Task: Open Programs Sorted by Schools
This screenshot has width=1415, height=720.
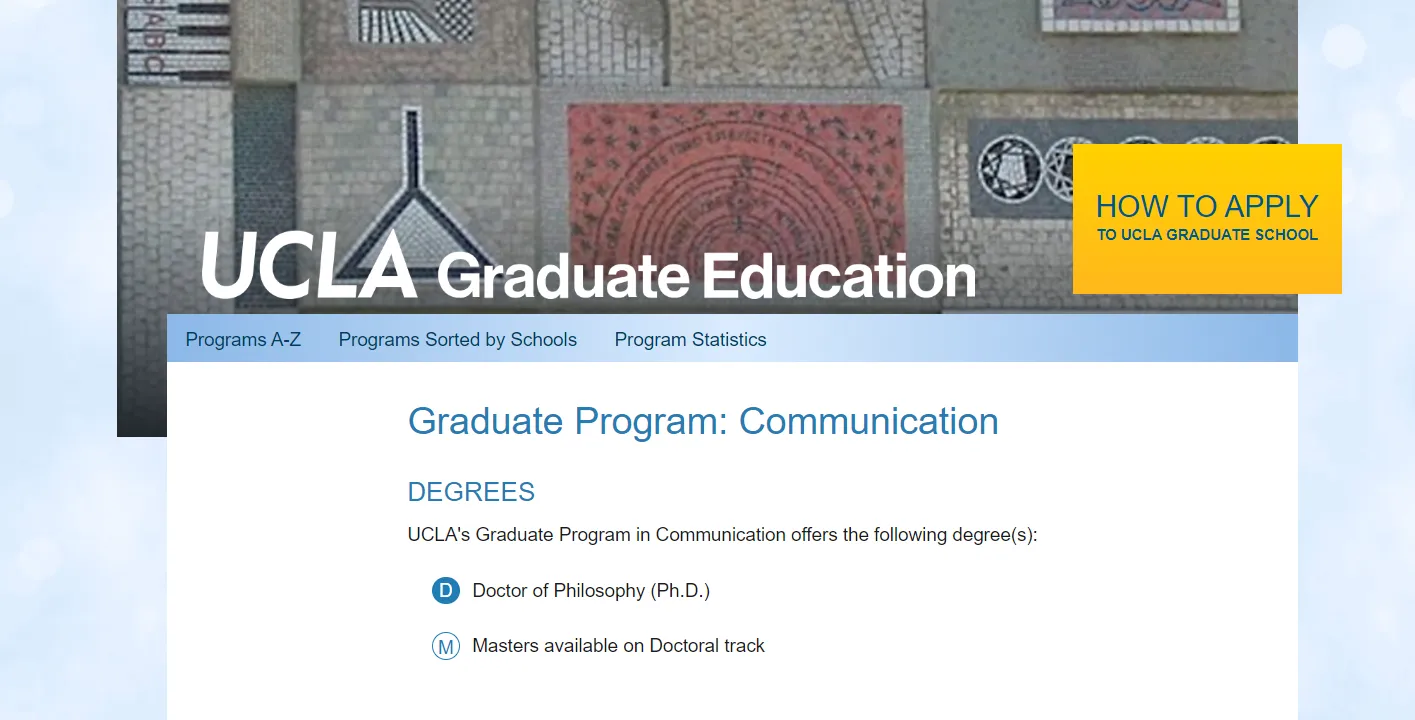Action: pos(457,340)
